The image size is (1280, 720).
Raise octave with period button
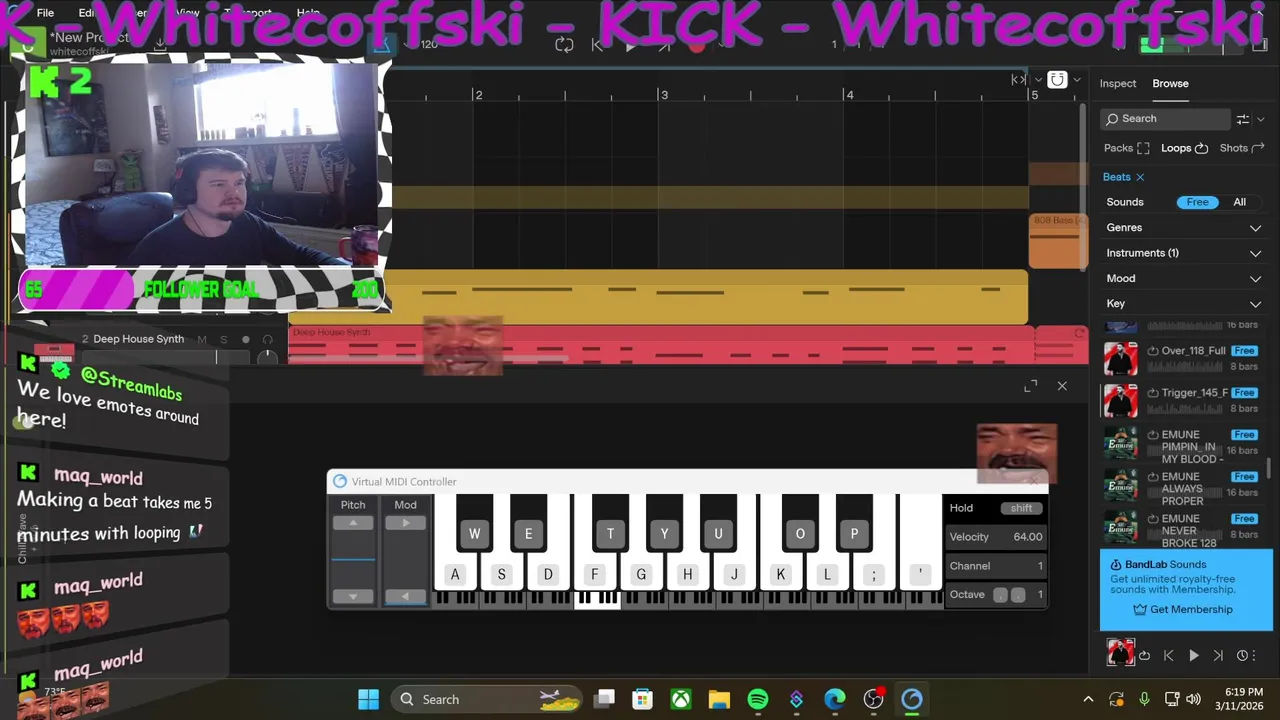(1018, 595)
